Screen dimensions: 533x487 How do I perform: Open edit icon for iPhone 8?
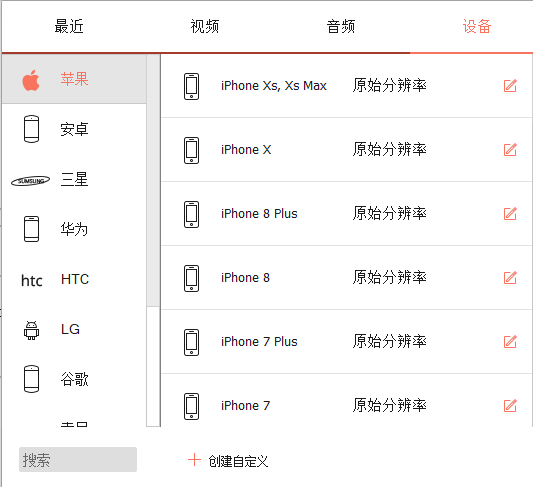510,278
